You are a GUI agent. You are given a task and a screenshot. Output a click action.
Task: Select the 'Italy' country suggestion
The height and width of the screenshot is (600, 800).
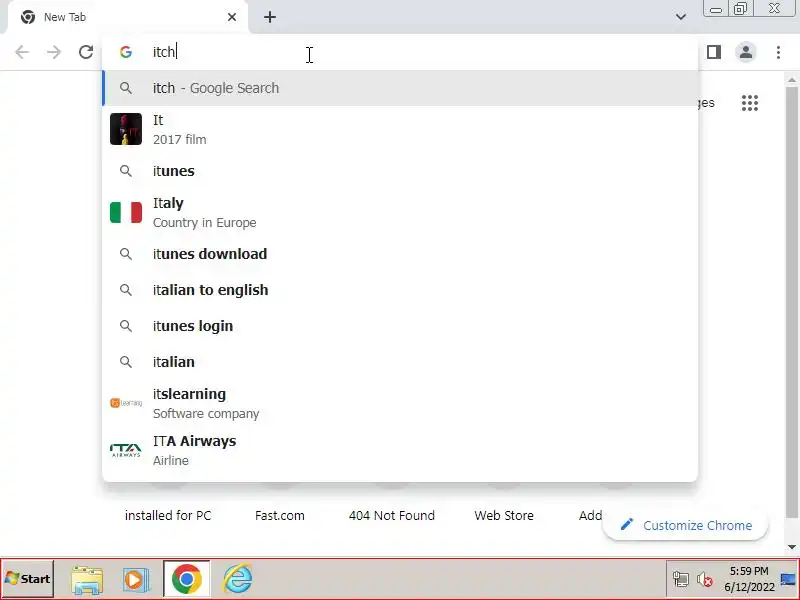pyautogui.click(x=400, y=213)
